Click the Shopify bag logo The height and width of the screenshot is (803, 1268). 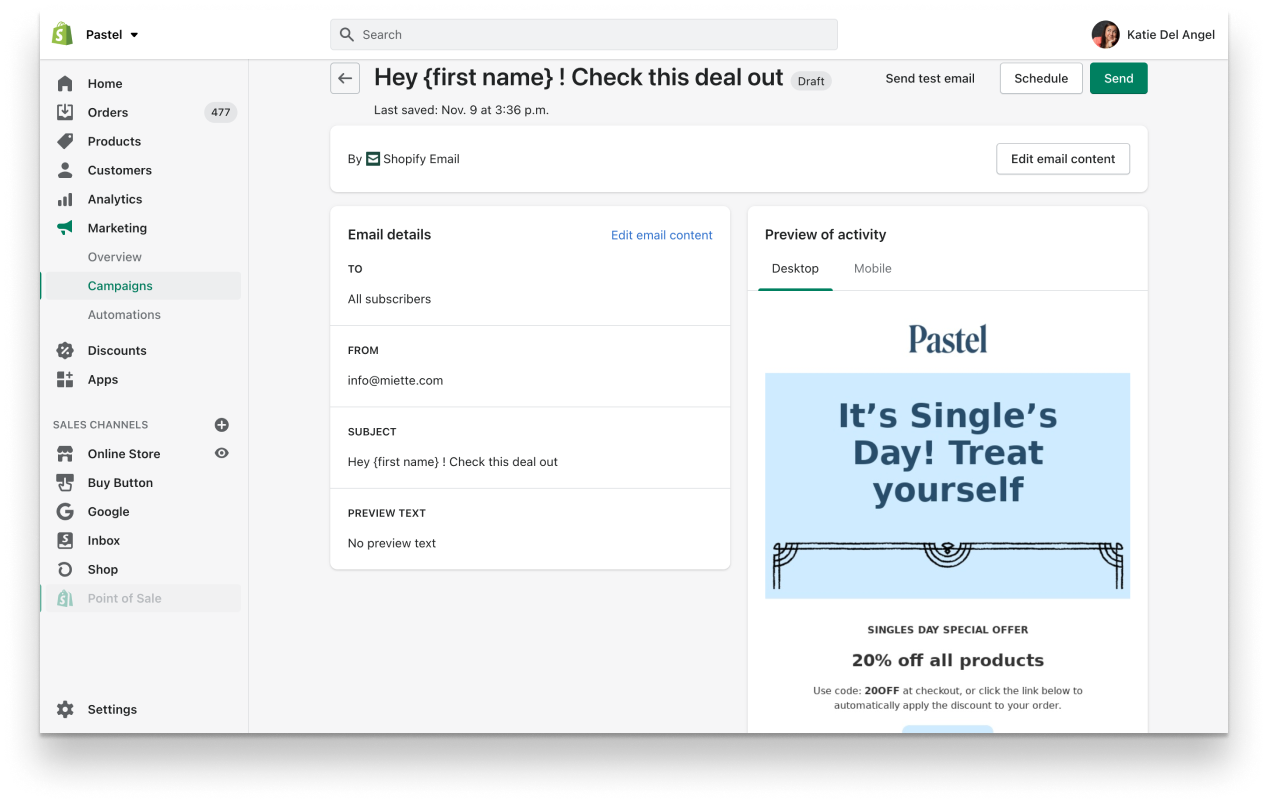click(x=62, y=34)
